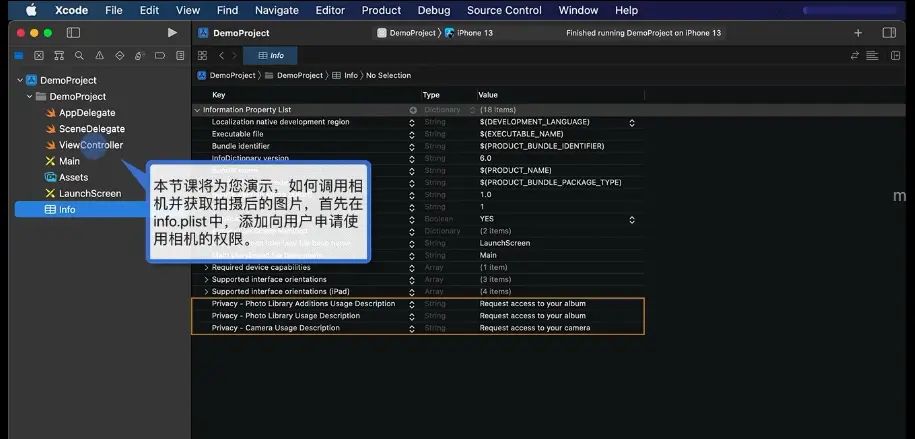
Task: Open the Debug navigator icon
Action: 139,56
